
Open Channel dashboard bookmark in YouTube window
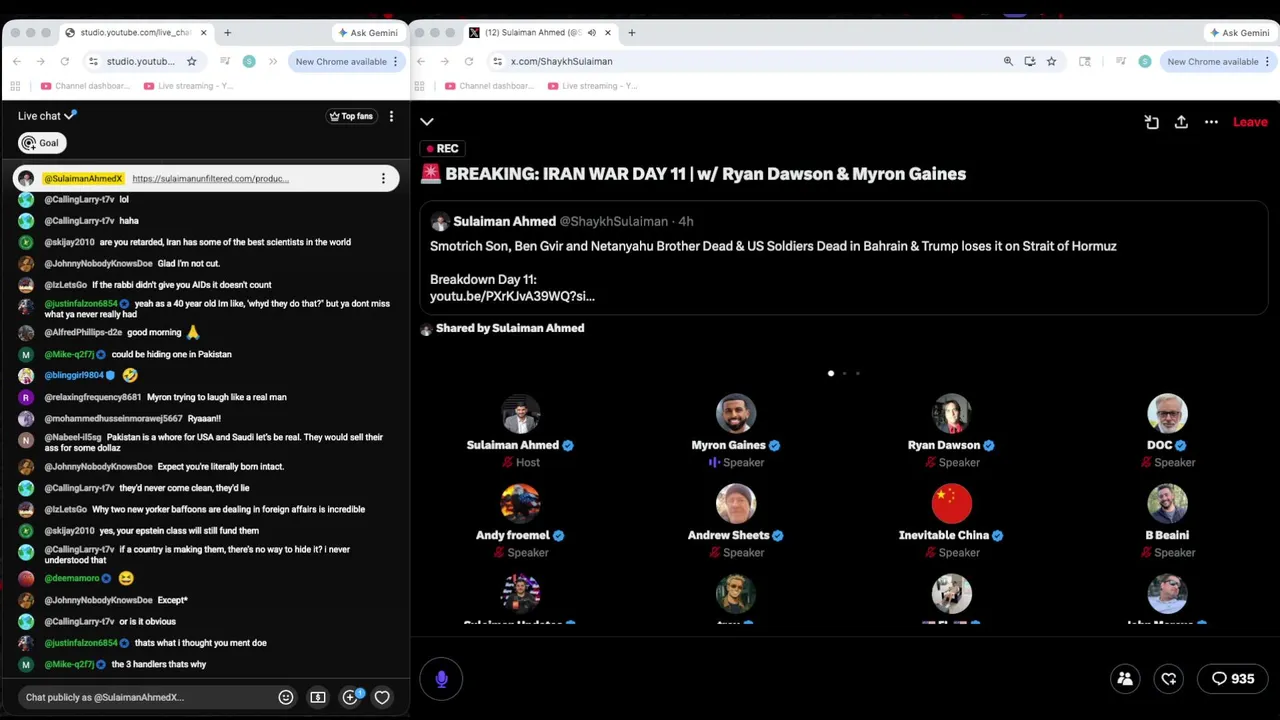click(x=85, y=86)
